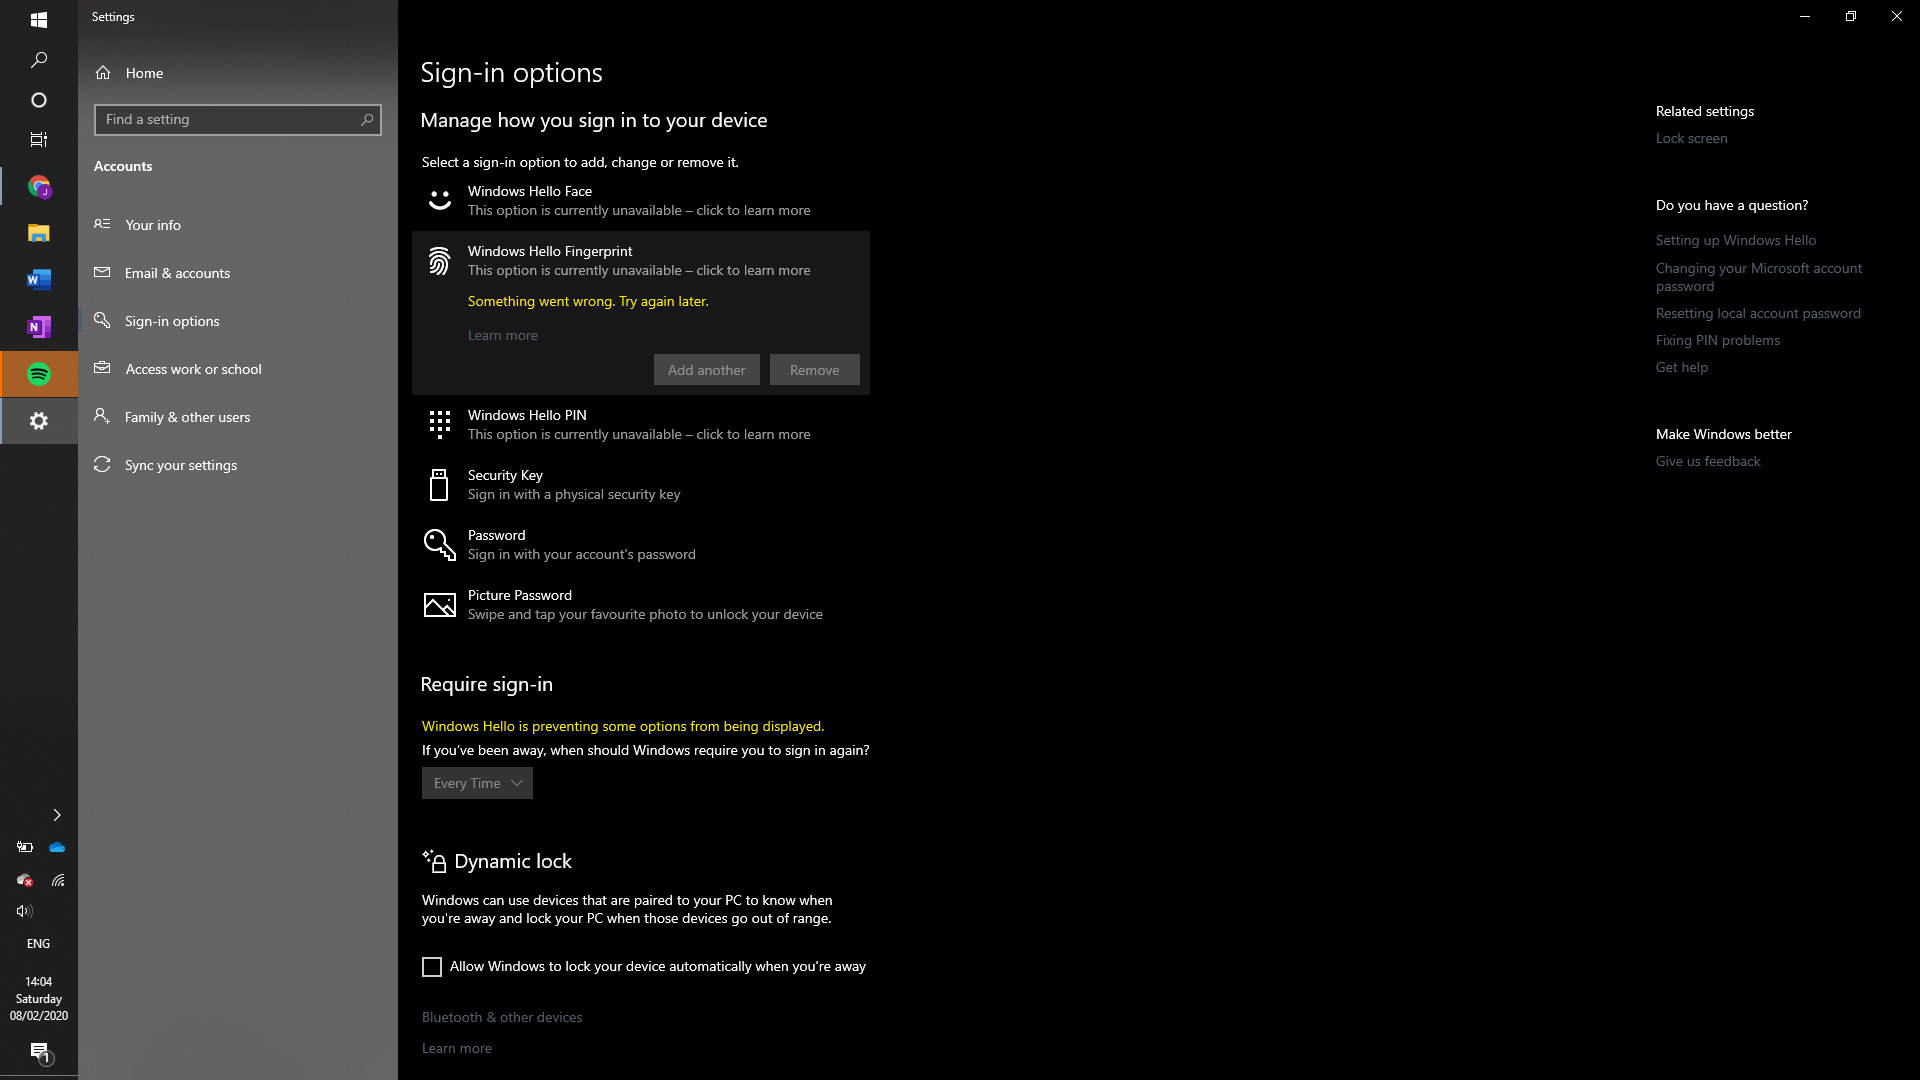Open Spotify from the taskbar
Screen dimensions: 1920x1080
[x=38, y=374]
